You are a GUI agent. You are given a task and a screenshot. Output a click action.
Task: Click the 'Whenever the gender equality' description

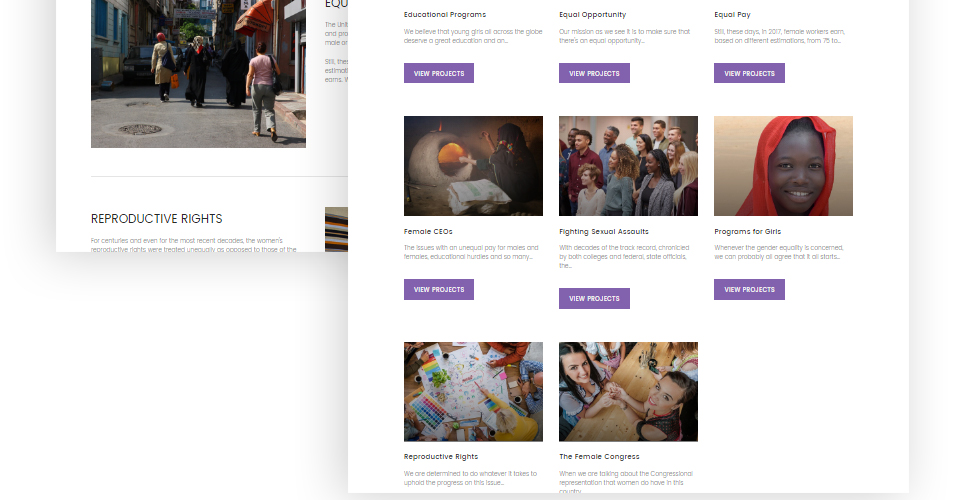click(x=779, y=252)
